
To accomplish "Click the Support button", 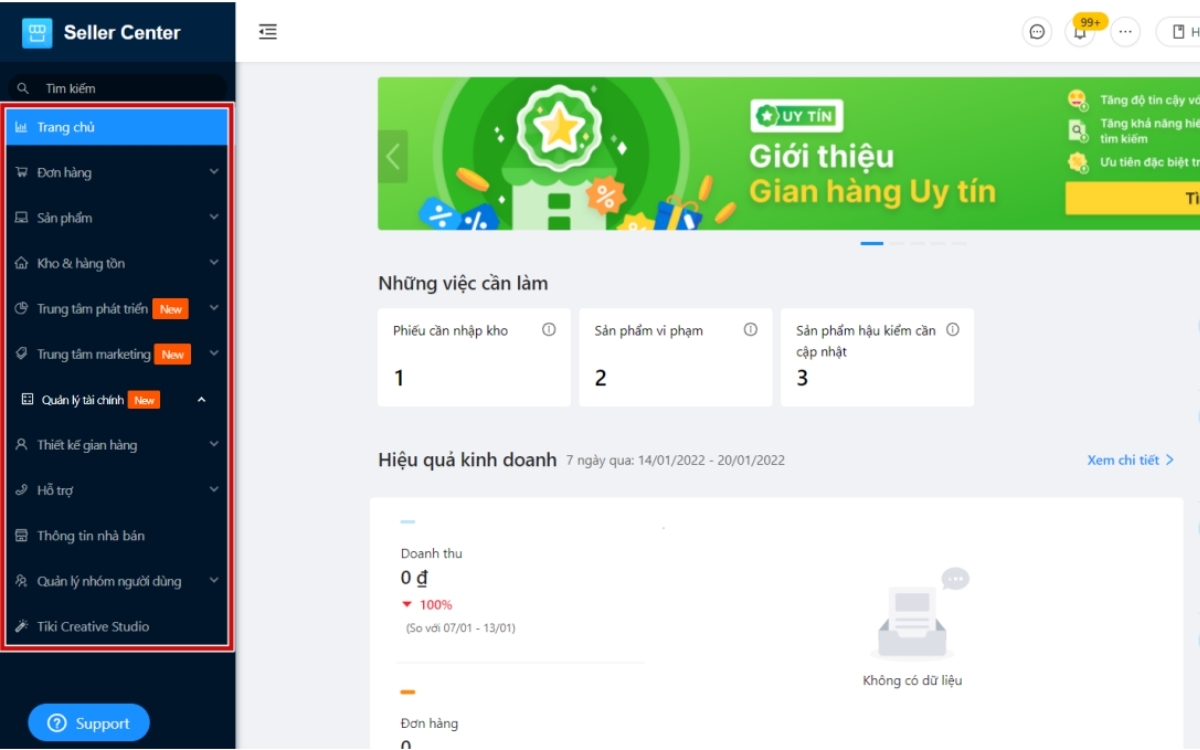I will tap(89, 723).
